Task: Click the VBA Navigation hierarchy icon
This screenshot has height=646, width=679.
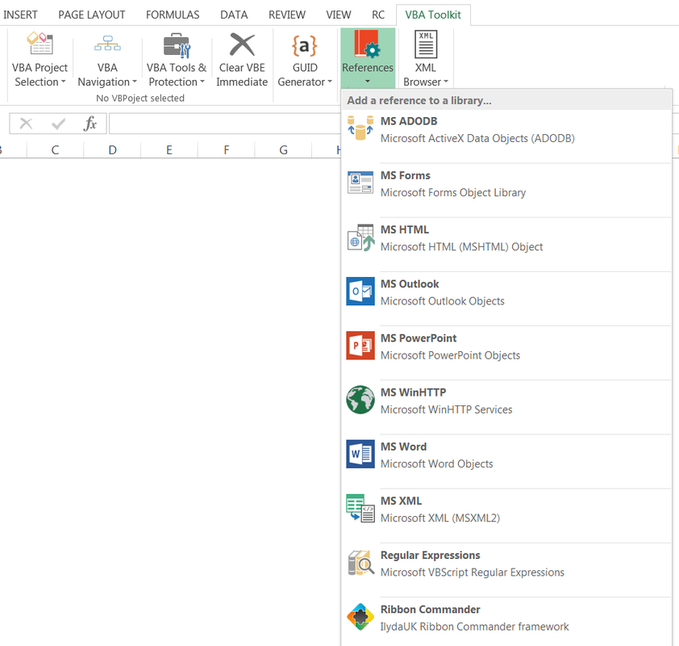Action: (x=107, y=44)
